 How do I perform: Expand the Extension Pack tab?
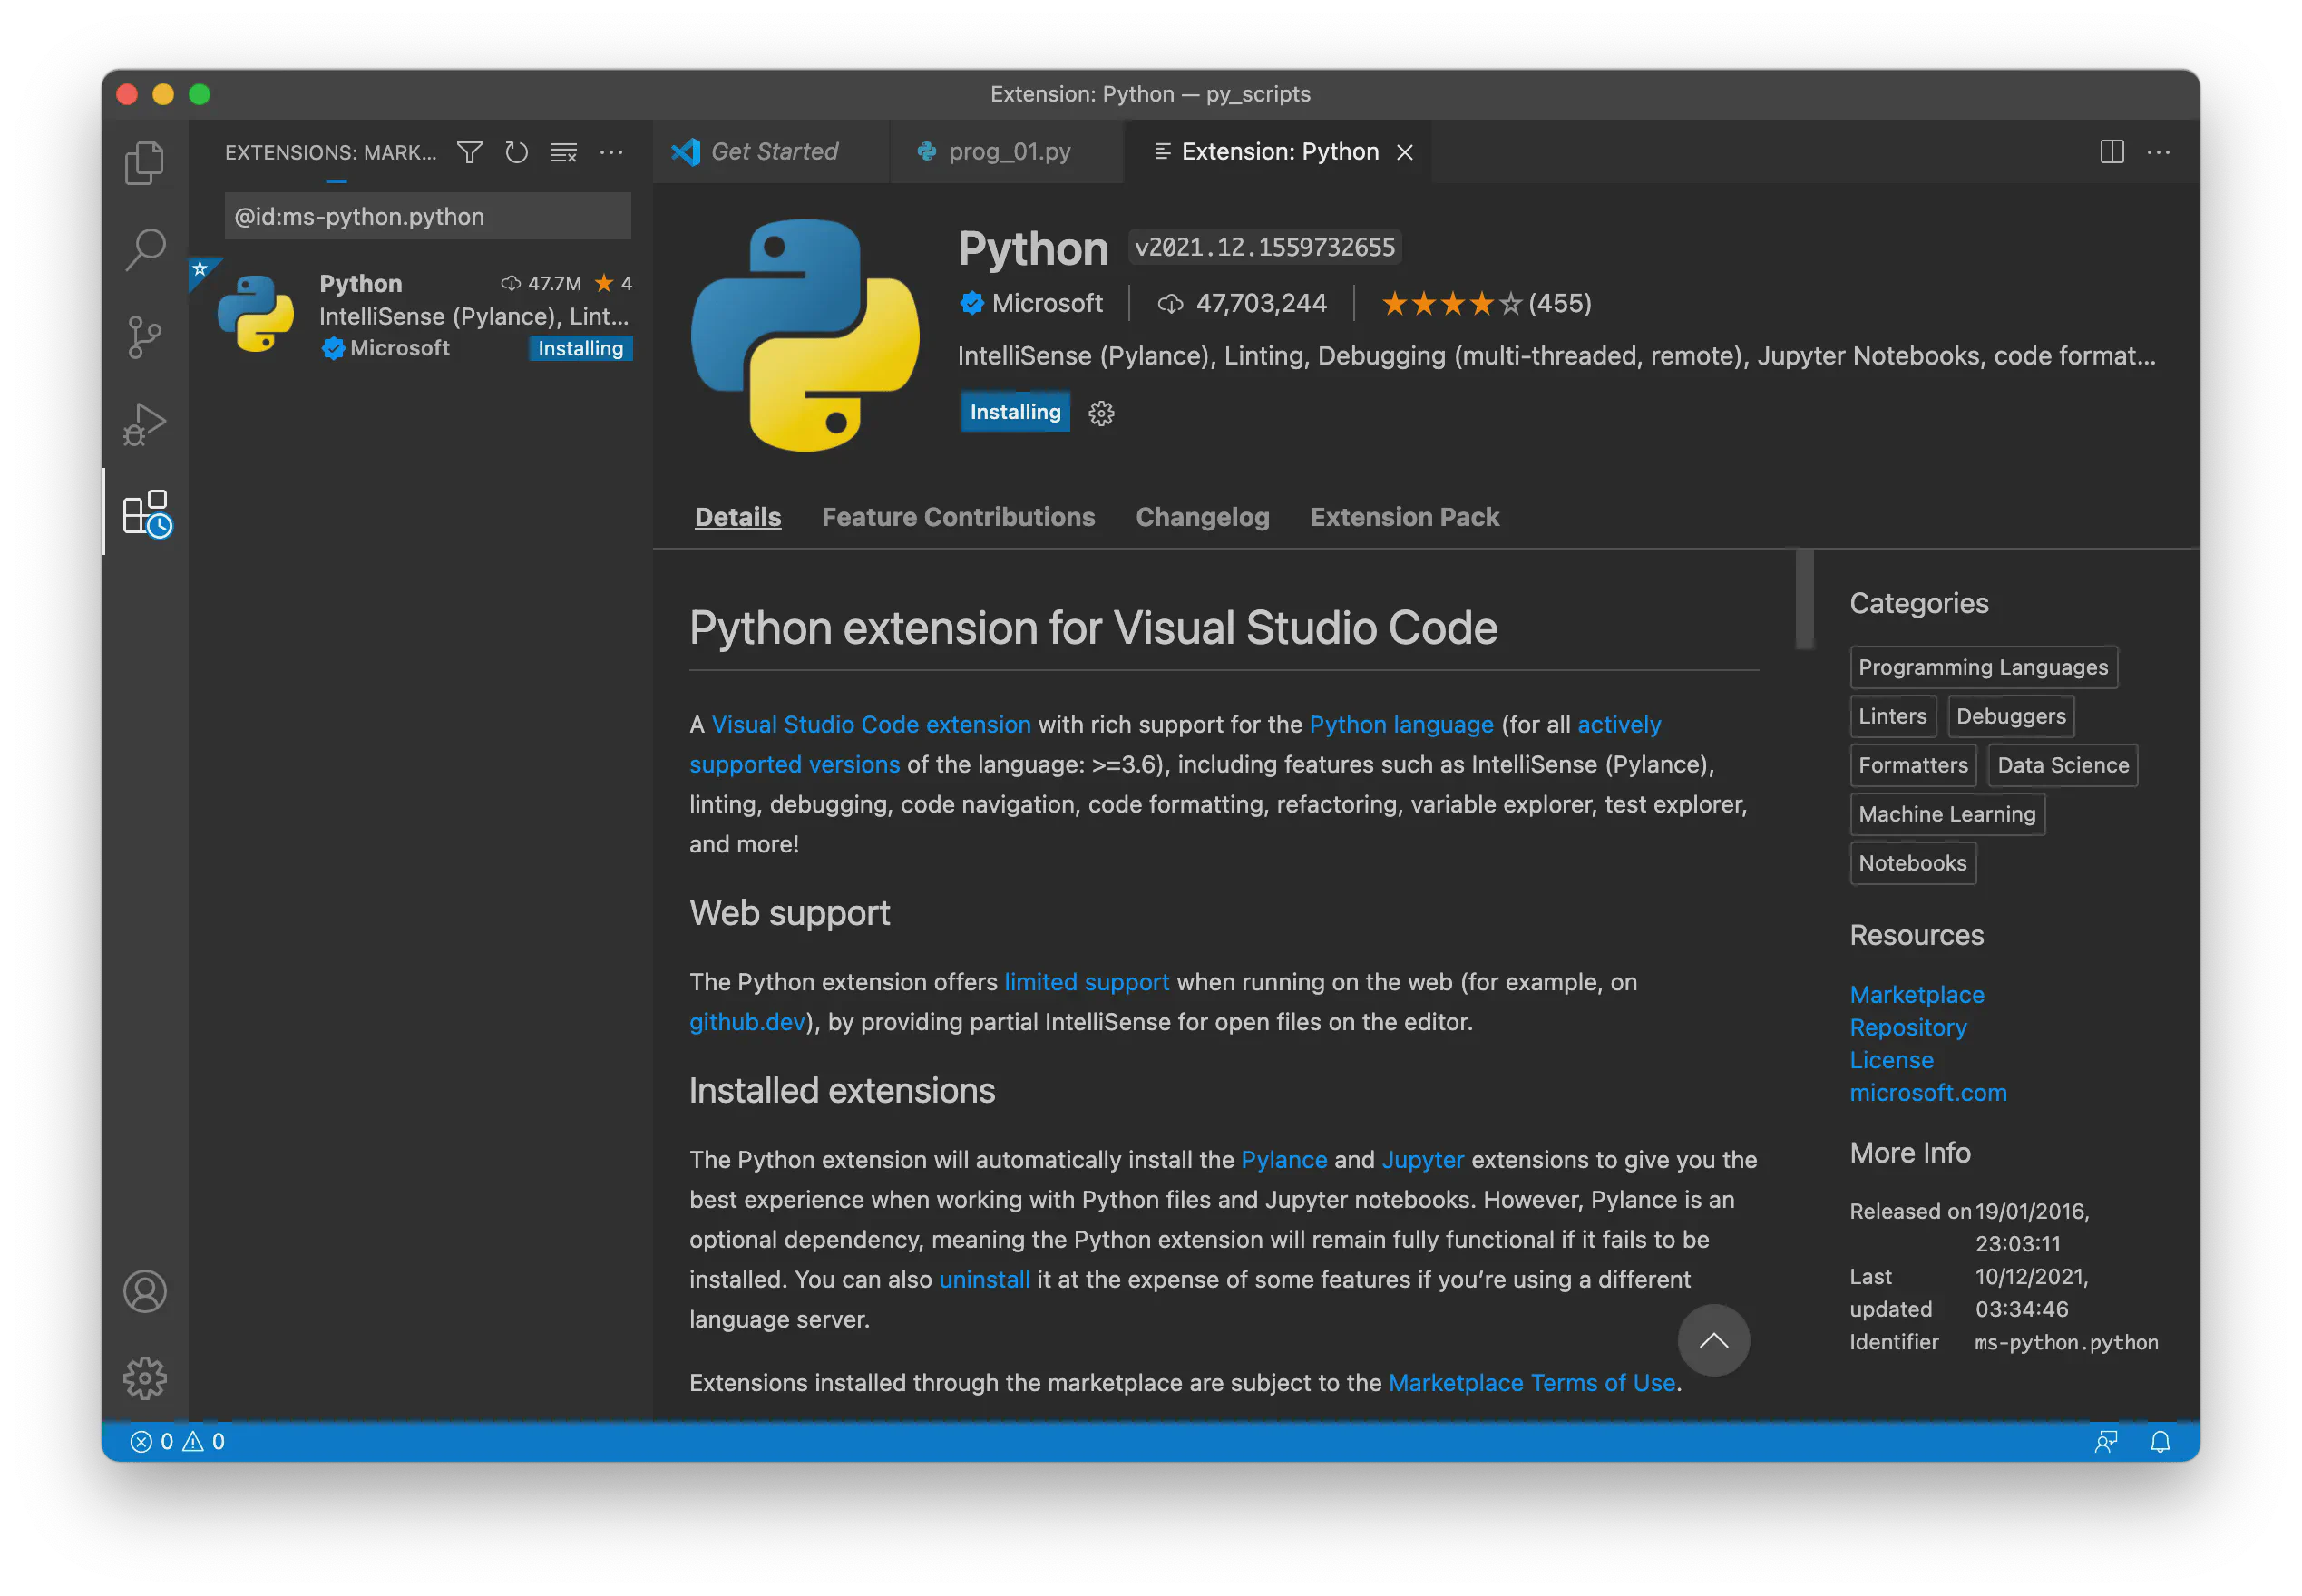[1407, 516]
